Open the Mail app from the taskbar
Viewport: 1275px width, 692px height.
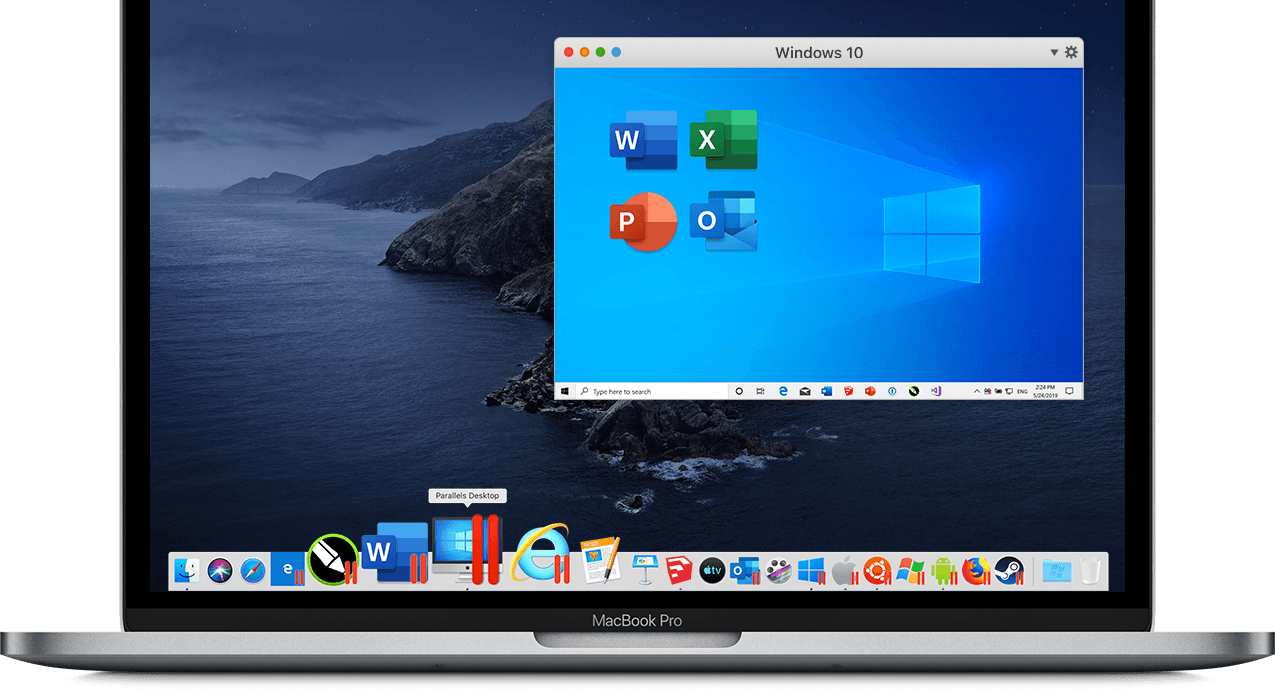805,390
